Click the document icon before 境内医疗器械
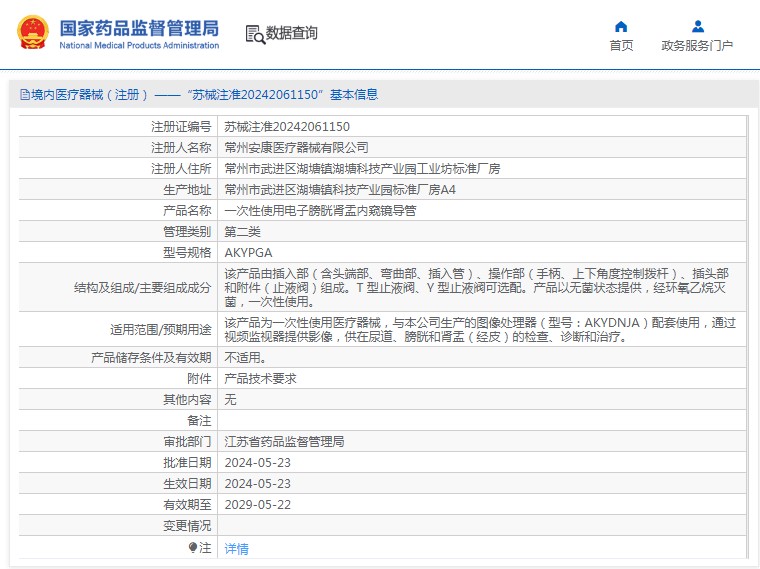The image size is (760, 569). coord(25,95)
